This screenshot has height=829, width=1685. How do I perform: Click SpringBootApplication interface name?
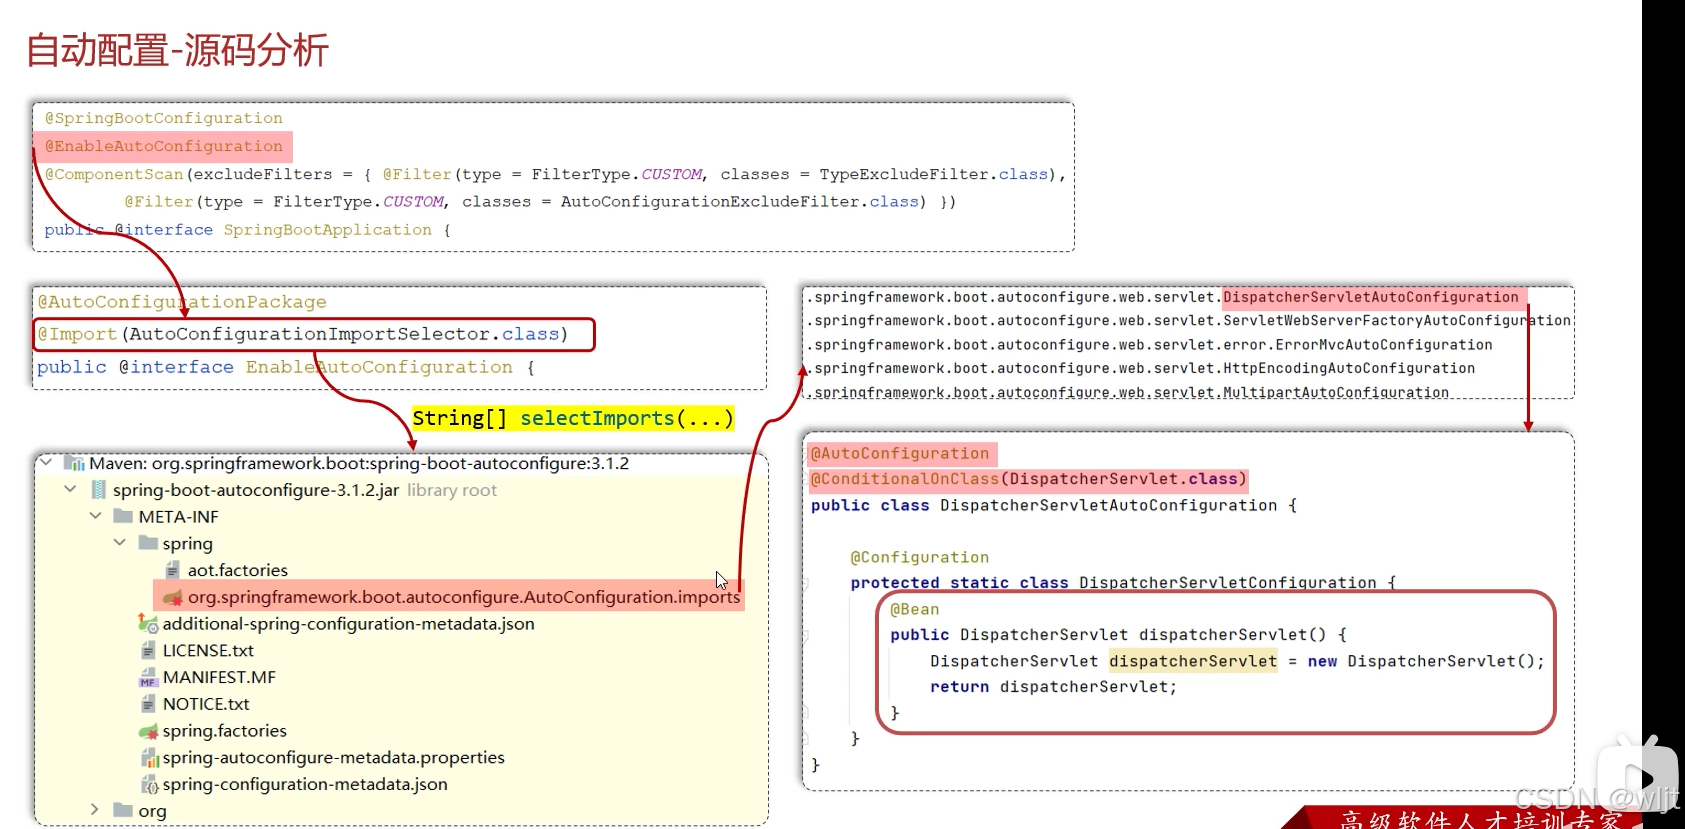coord(327,230)
